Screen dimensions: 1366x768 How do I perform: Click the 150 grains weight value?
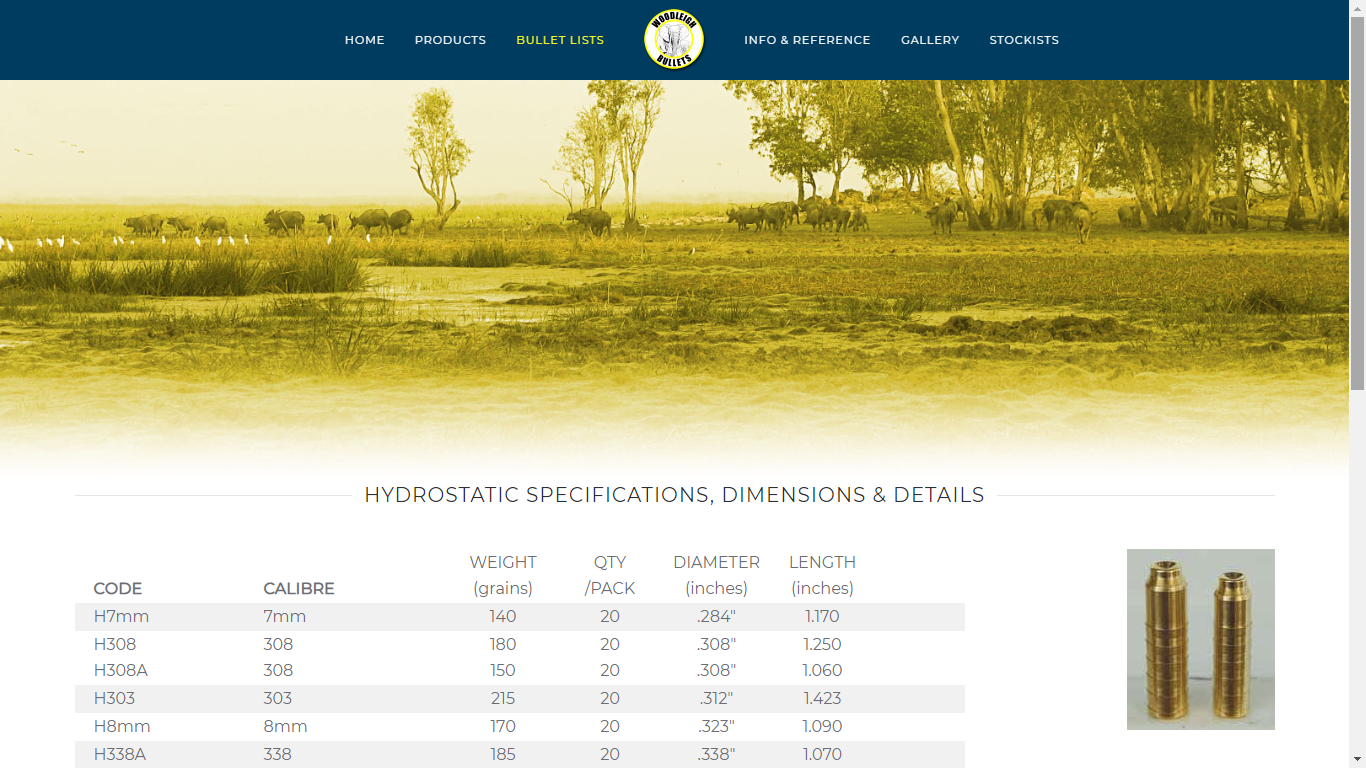pyautogui.click(x=503, y=671)
